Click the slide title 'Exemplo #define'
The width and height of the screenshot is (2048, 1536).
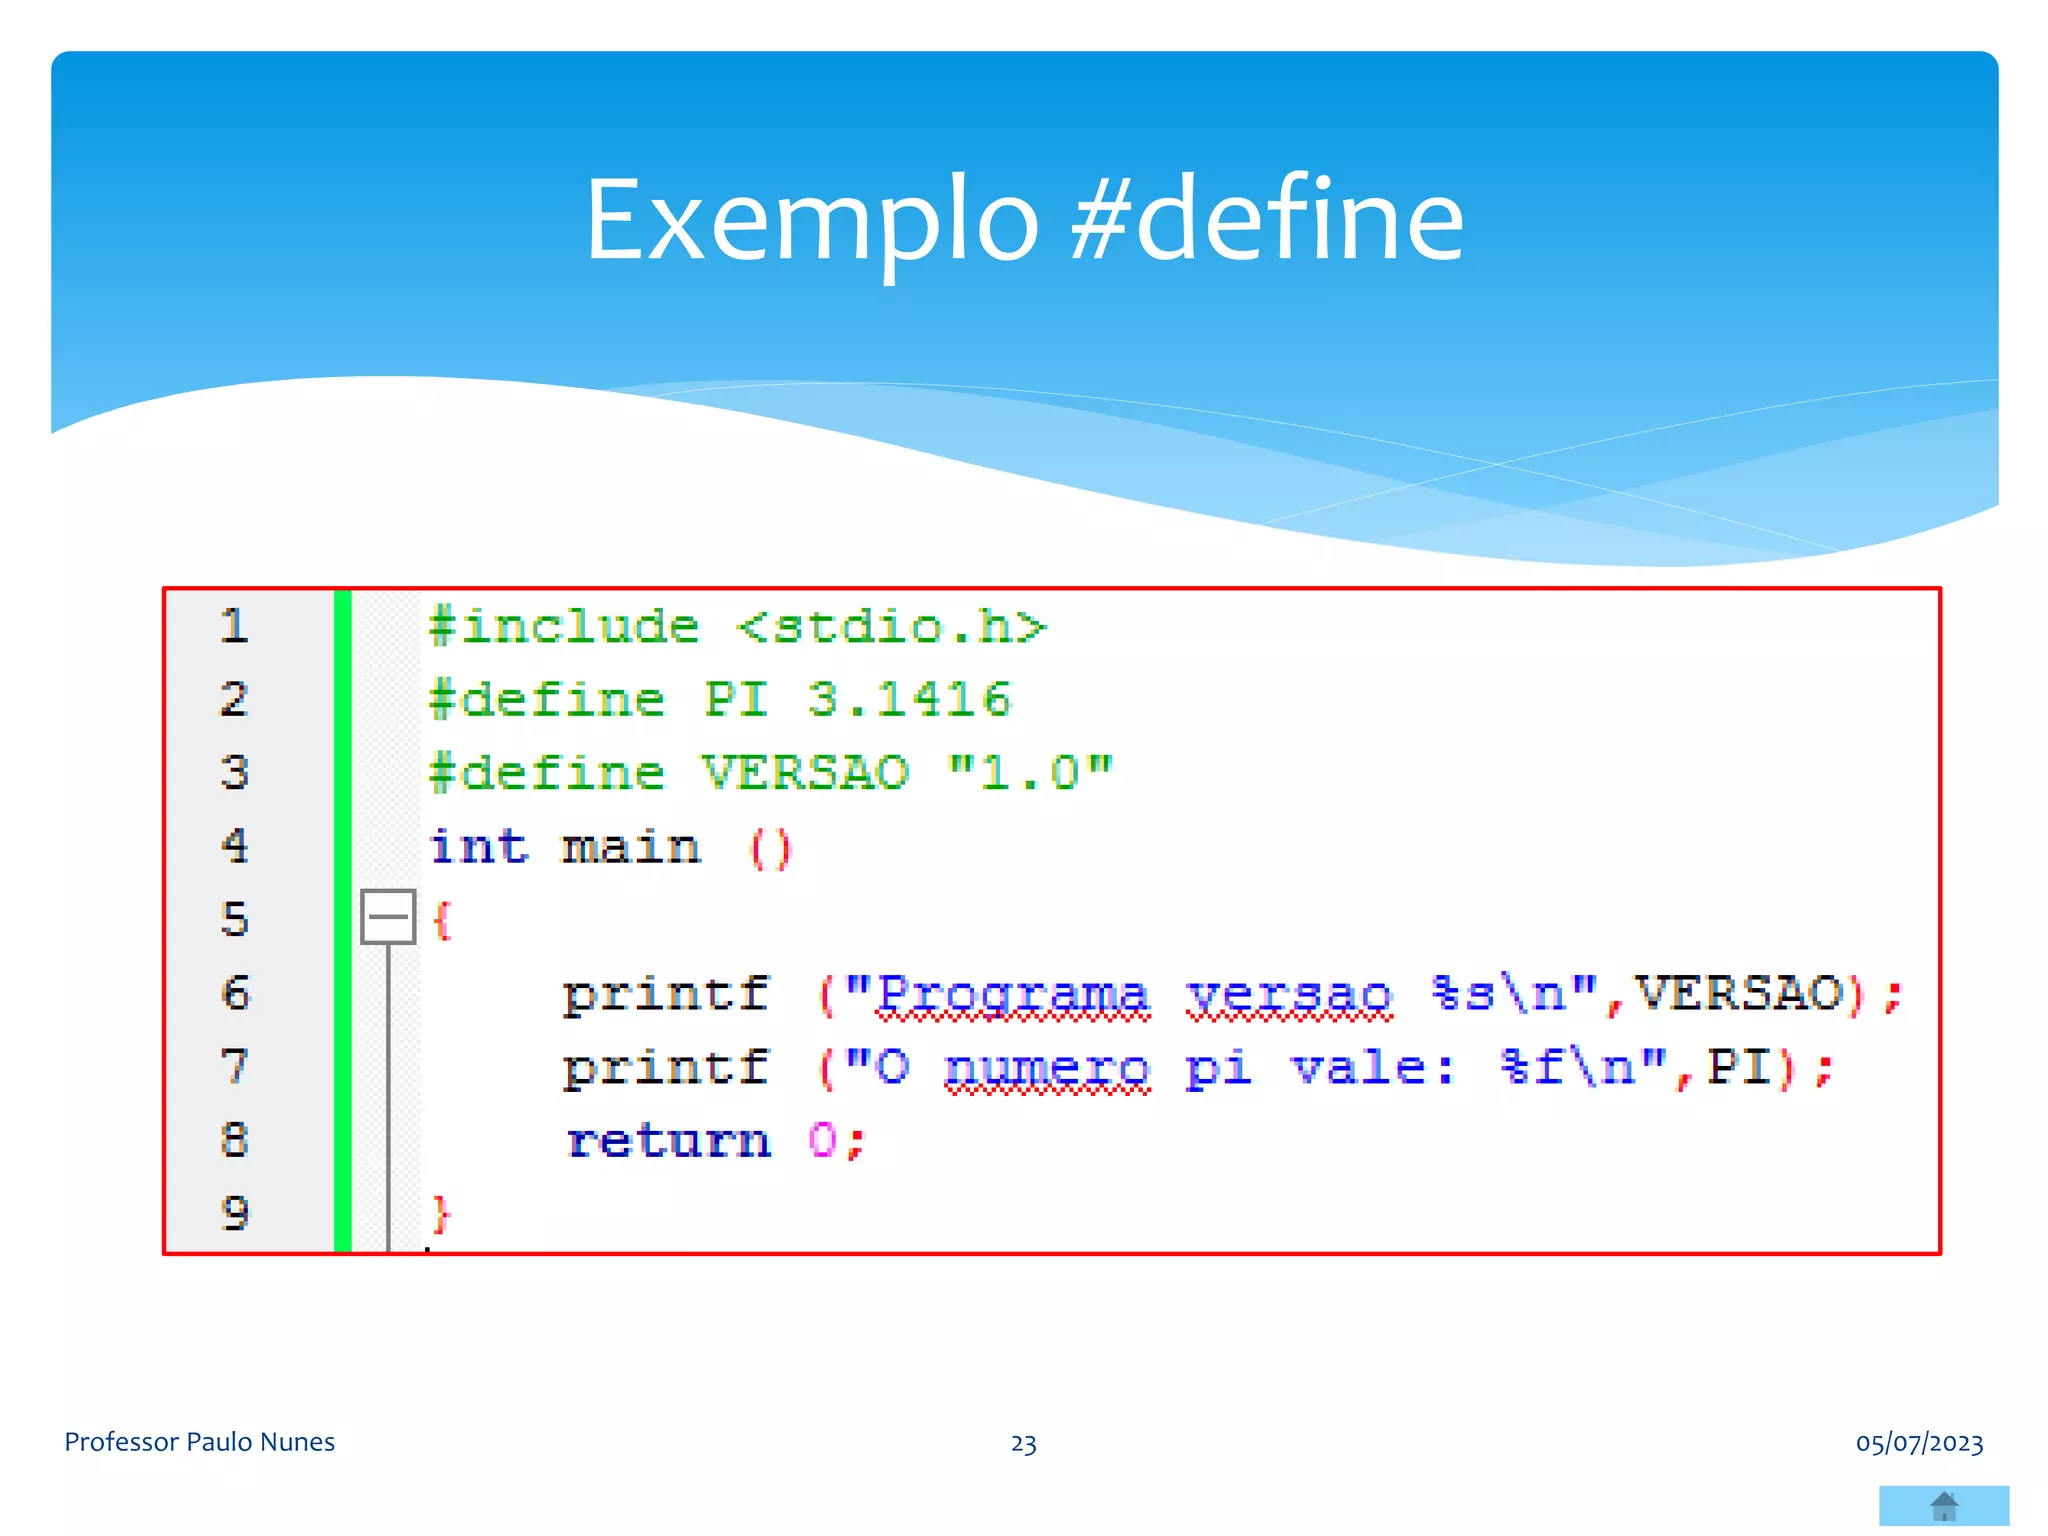[x=1024, y=220]
